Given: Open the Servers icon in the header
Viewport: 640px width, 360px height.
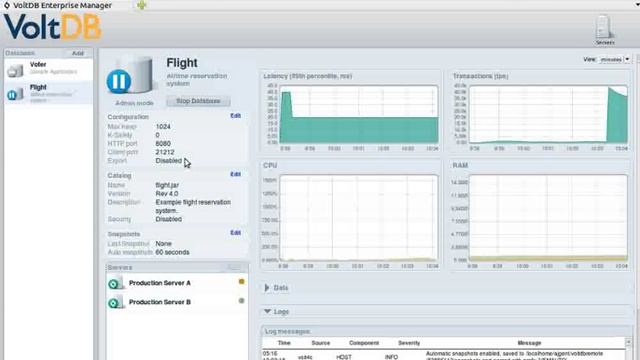Looking at the screenshot, I should [604, 30].
